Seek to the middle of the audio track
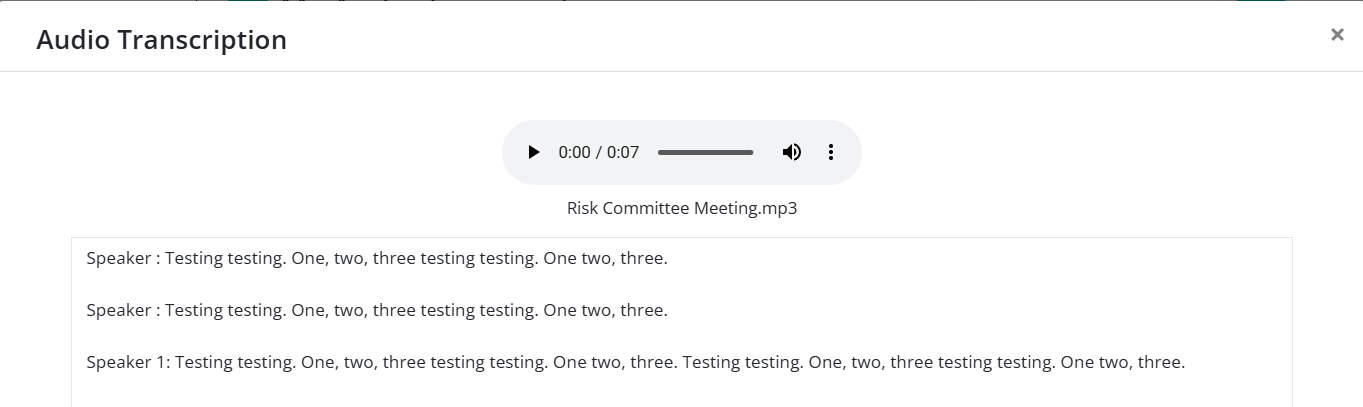This screenshot has height=407, width=1363. click(706, 153)
